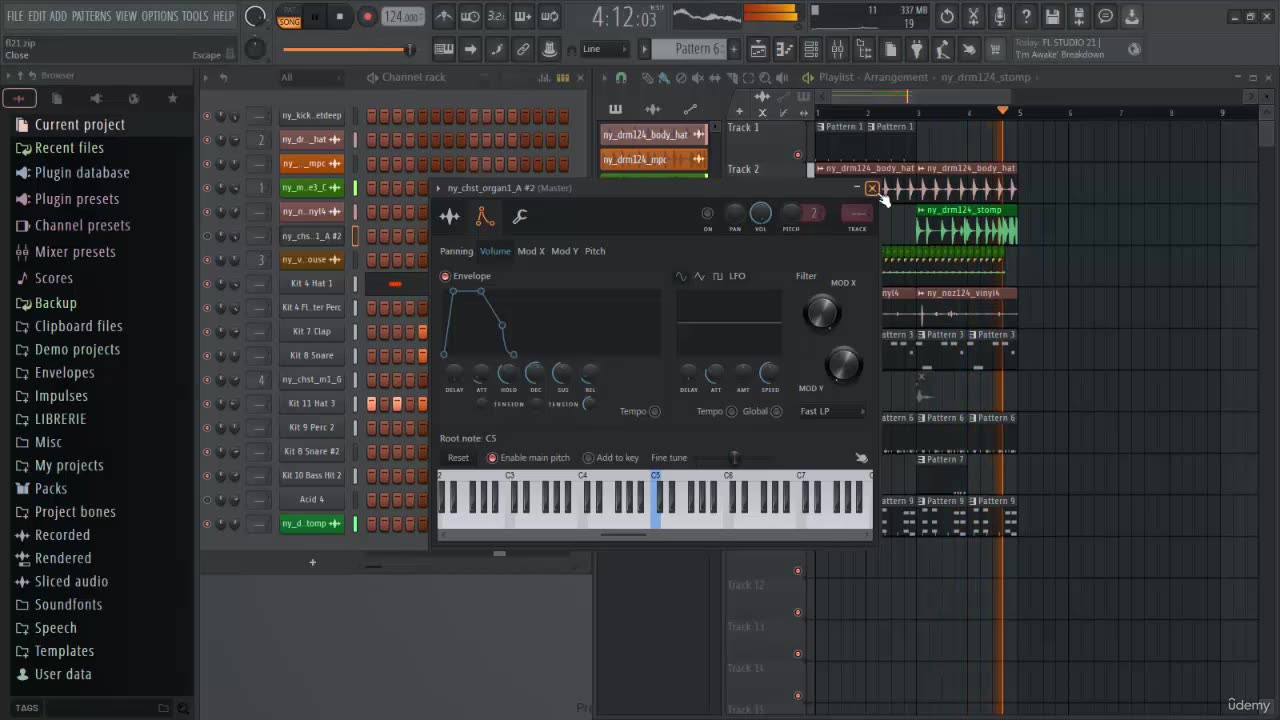Stop playback with the stop button
Screen dimensions: 1280x720
coord(340,17)
